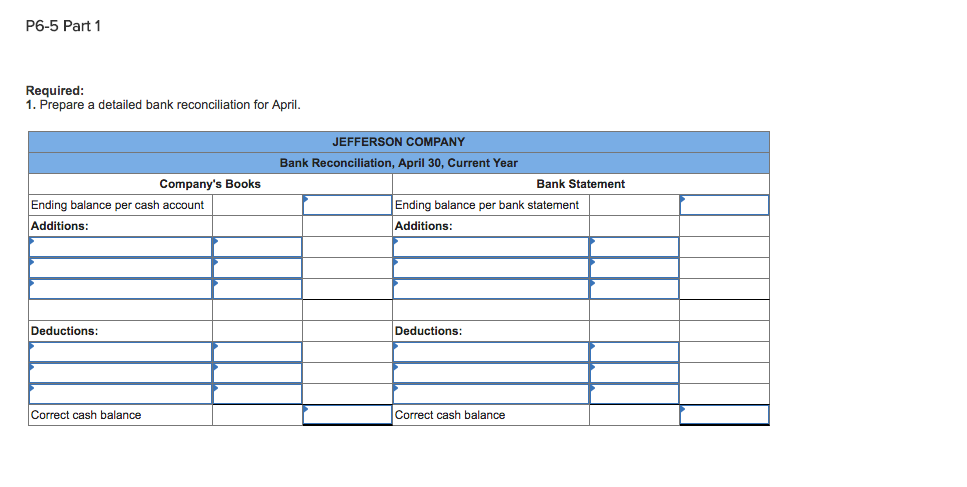Image resolution: width=967 pixels, height=487 pixels.
Task: Open third Deductions description dropdown under Company's Books
Action: [120, 394]
